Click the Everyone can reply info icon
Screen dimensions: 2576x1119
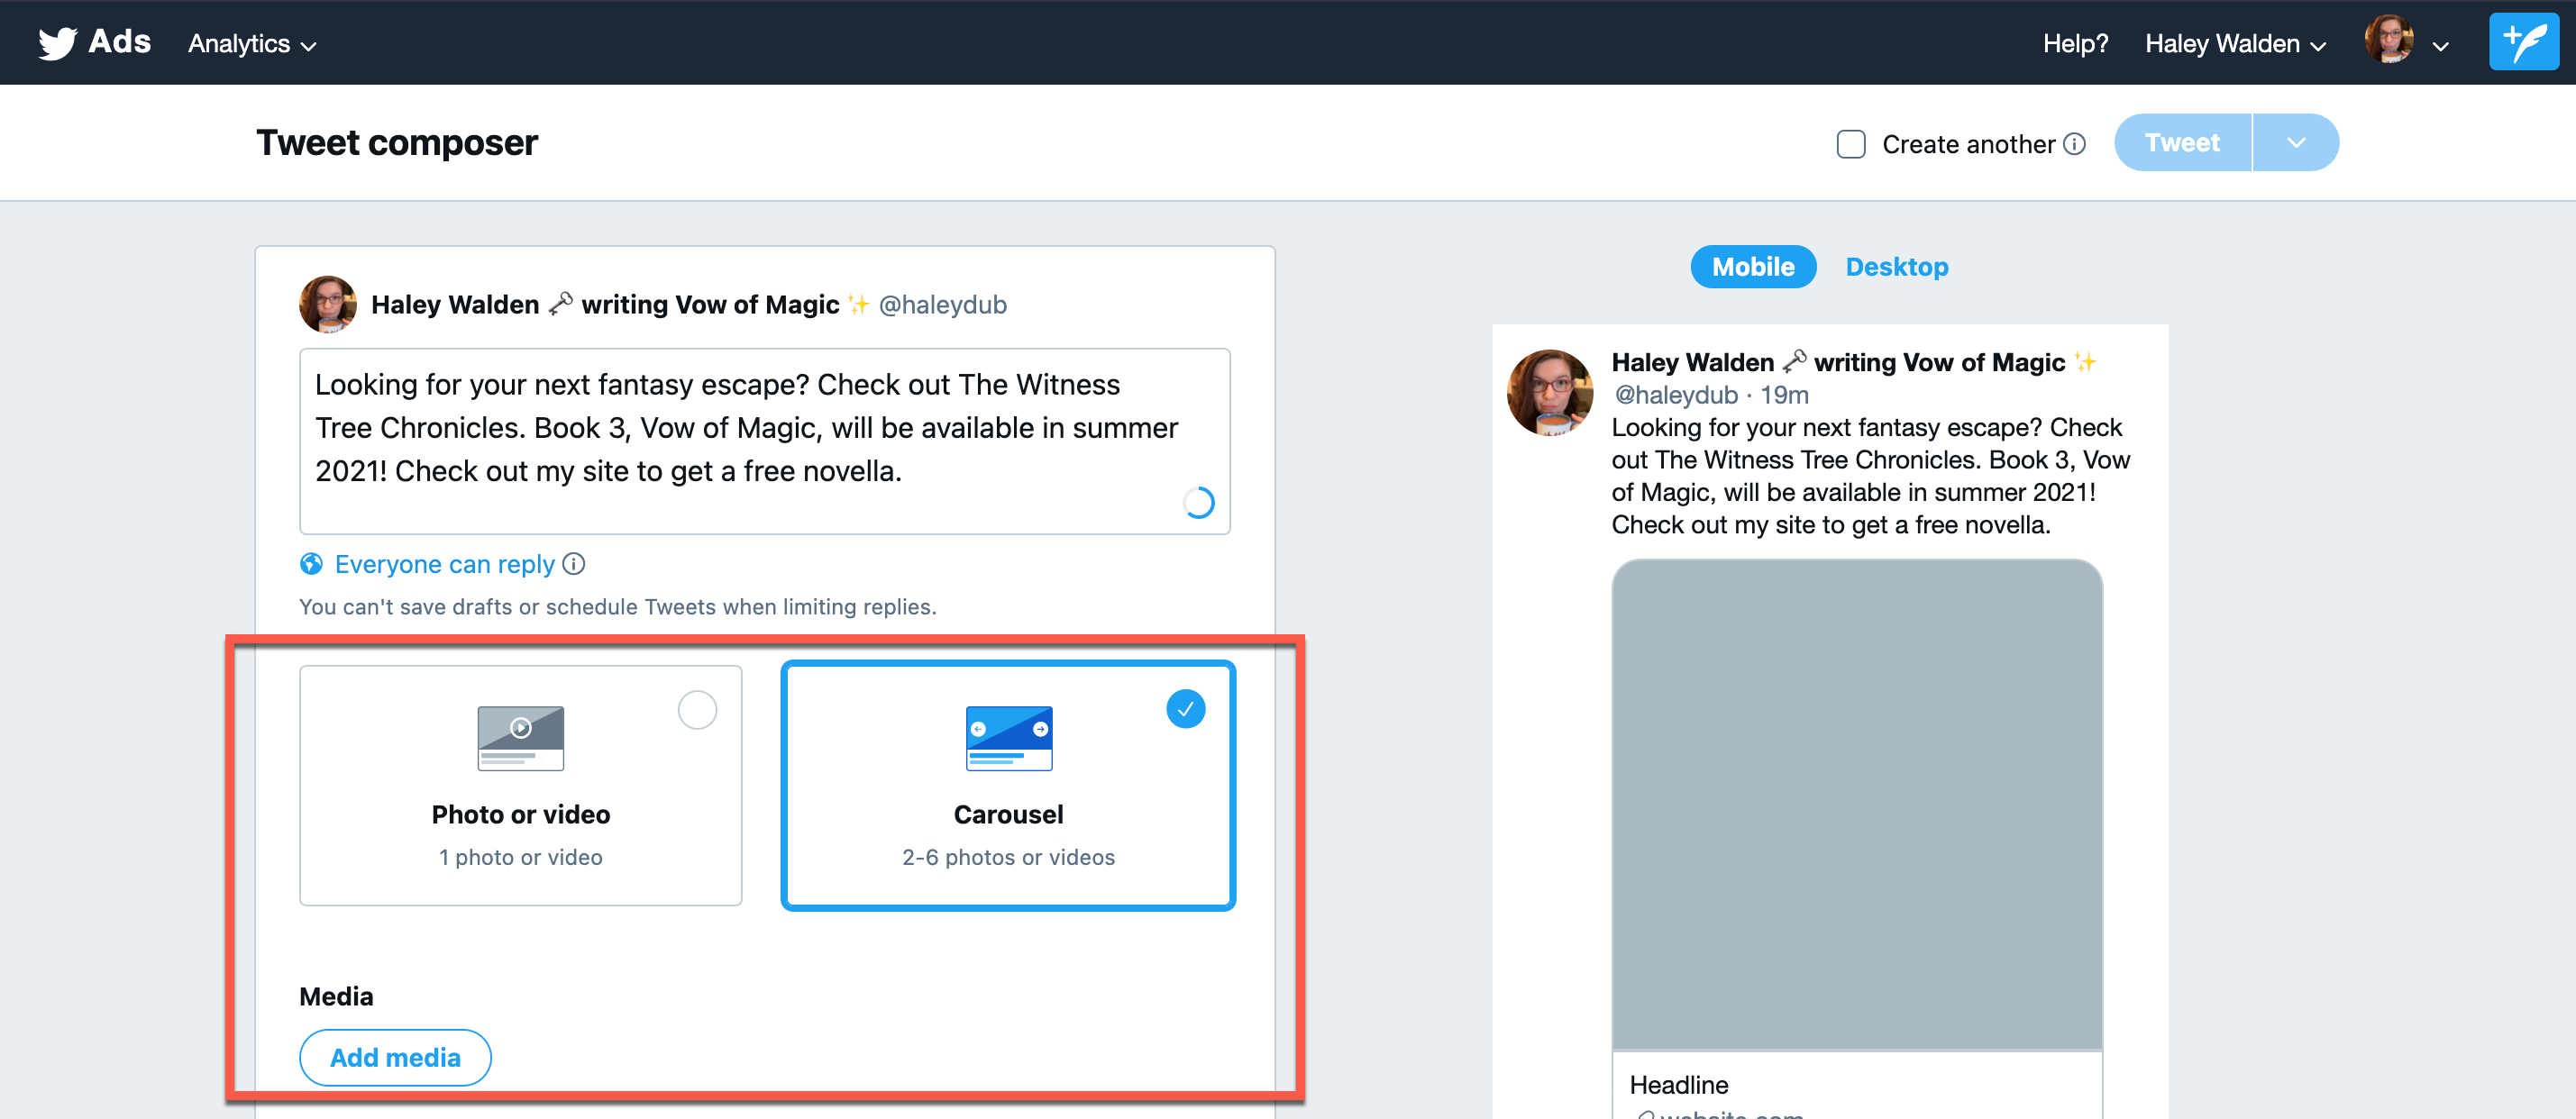click(574, 564)
